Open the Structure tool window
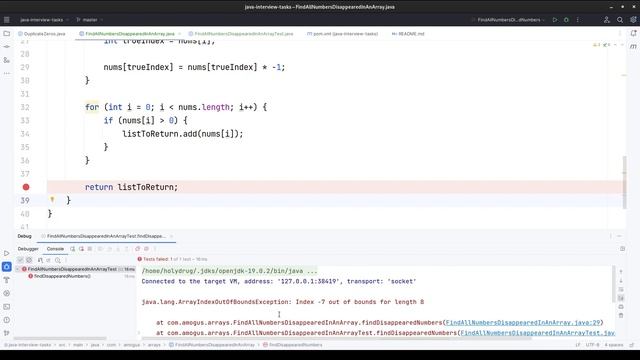 [x=7, y=60]
